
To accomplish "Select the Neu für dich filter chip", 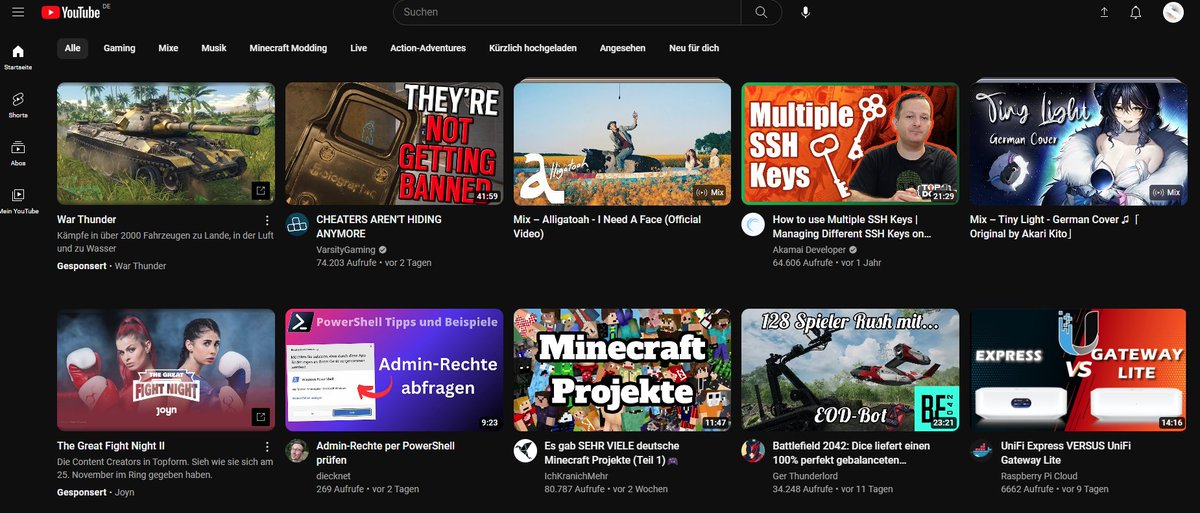I will pyautogui.click(x=694, y=48).
